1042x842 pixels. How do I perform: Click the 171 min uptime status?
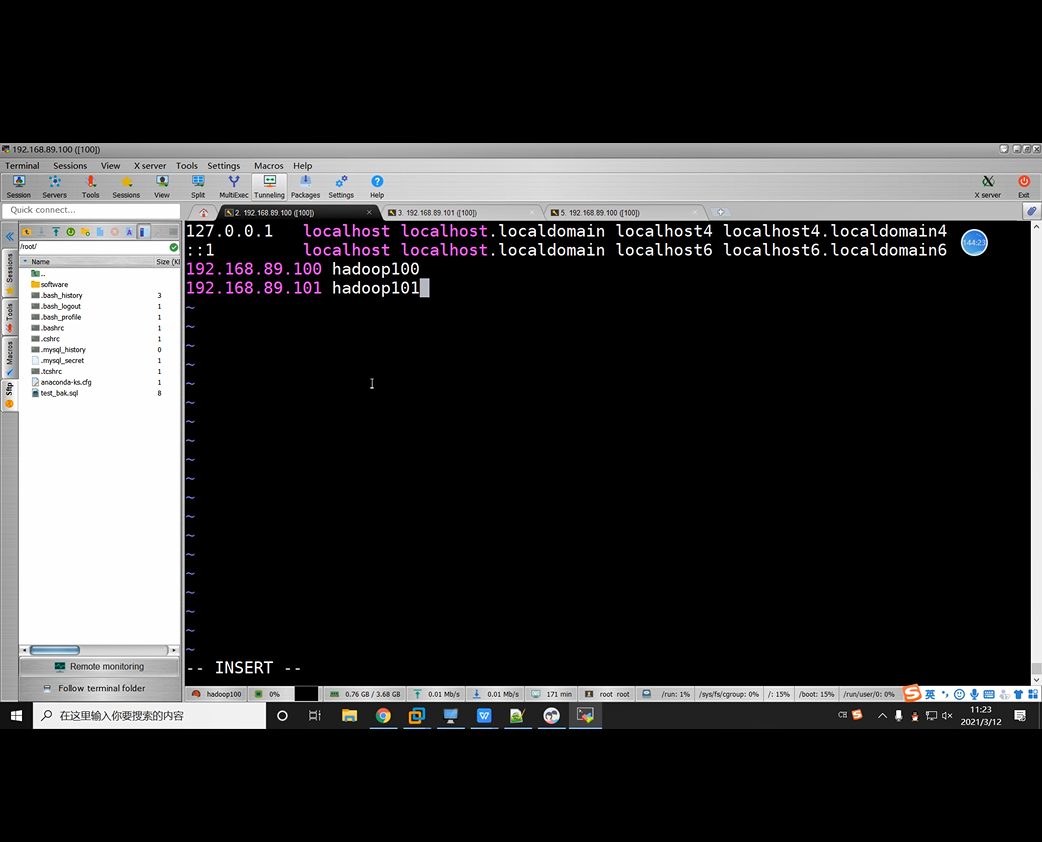tap(552, 694)
